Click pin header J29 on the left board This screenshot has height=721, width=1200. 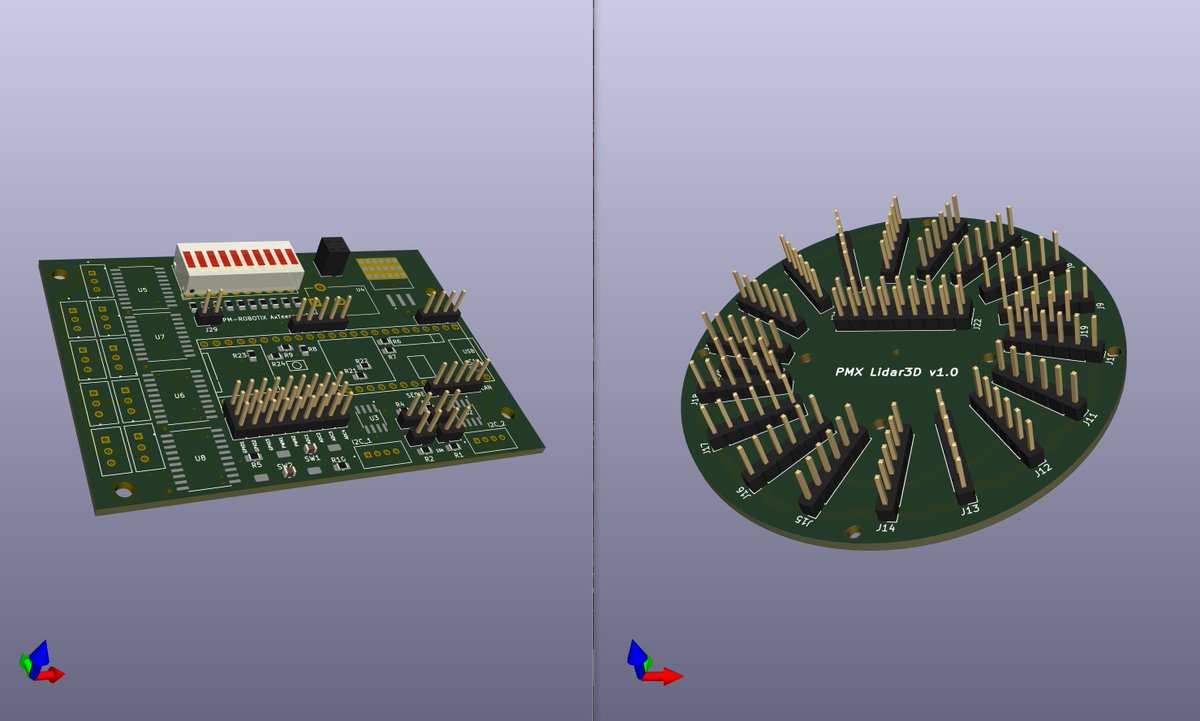coord(207,315)
